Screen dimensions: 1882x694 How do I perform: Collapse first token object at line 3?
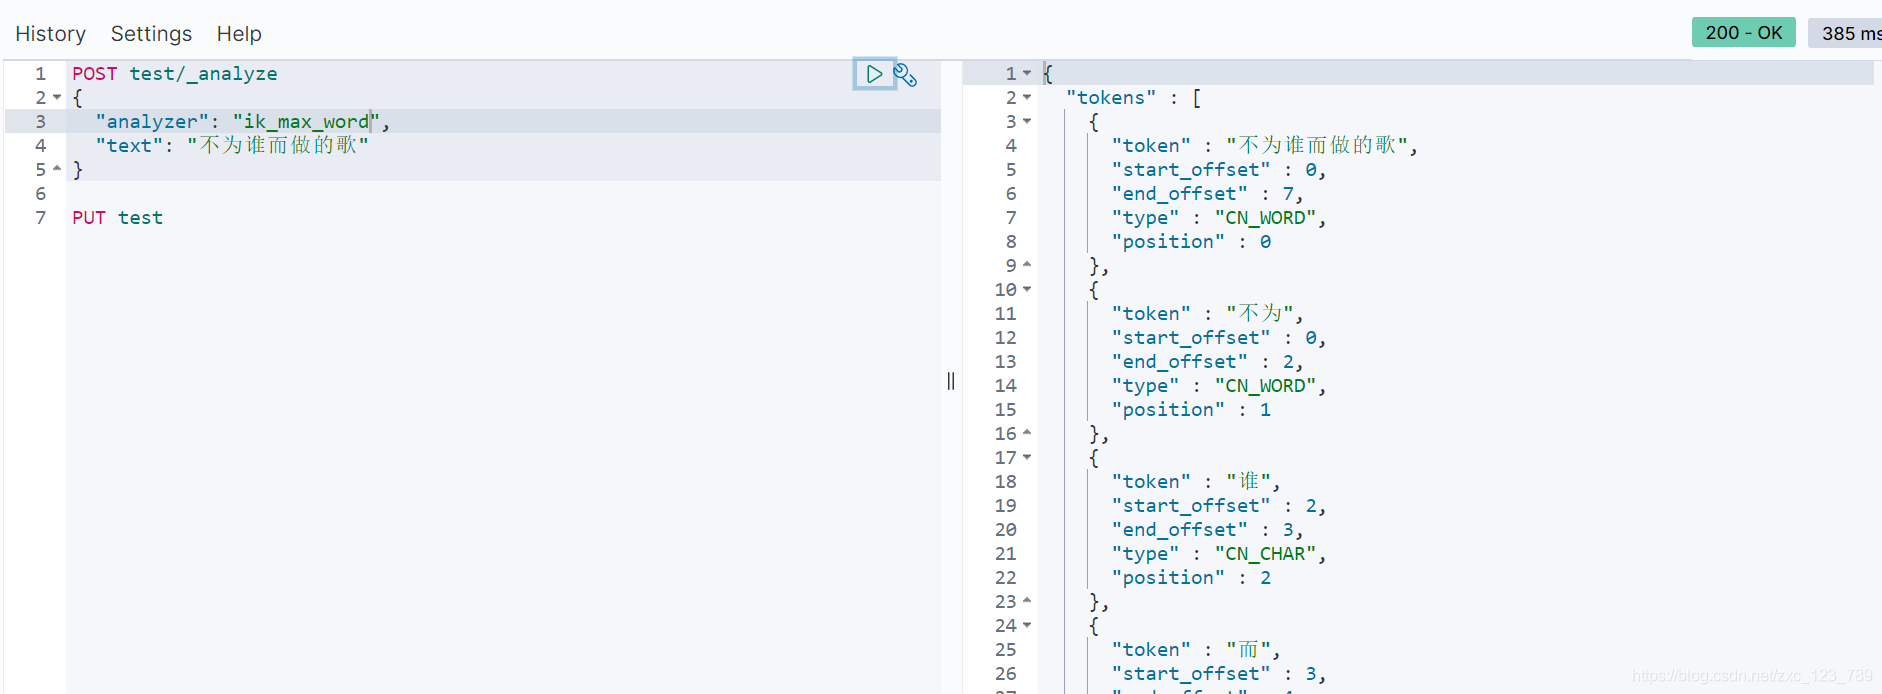(x=1027, y=122)
